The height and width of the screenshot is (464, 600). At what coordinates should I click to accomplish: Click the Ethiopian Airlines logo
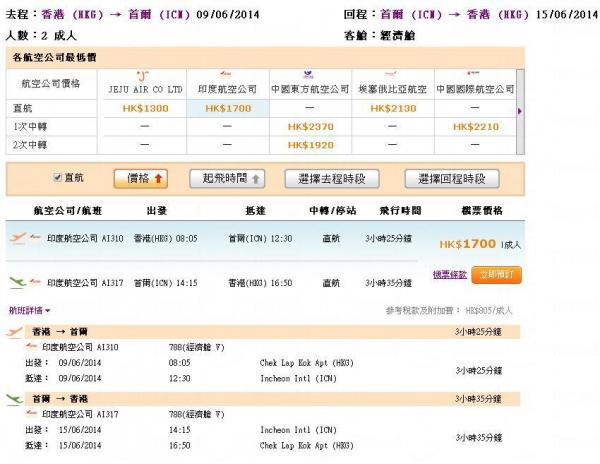point(390,73)
